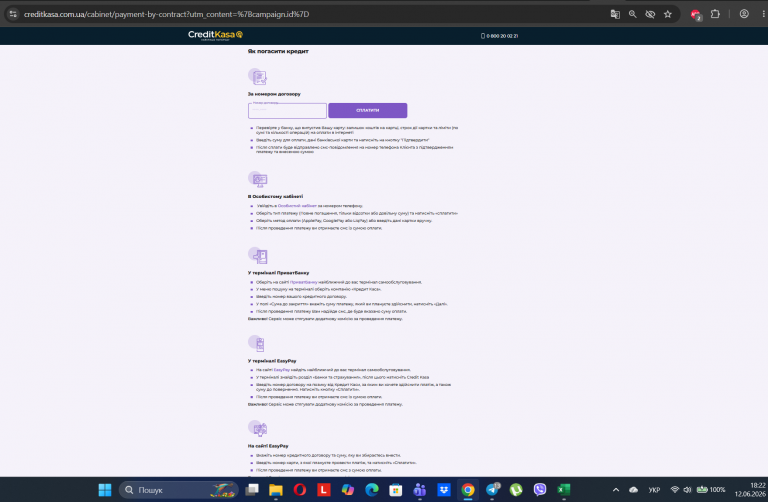
Task: Open Task View on the taskbar
Action: (252, 490)
